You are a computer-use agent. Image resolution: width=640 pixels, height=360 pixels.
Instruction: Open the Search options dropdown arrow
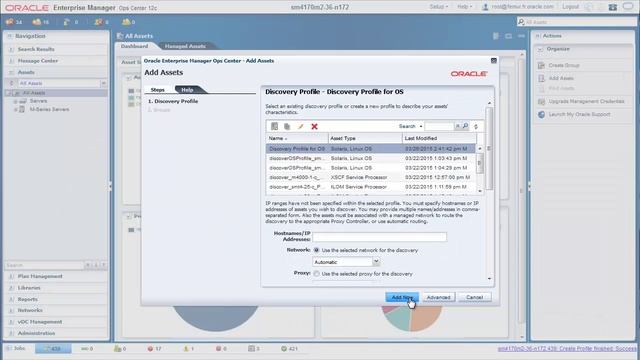click(421, 127)
